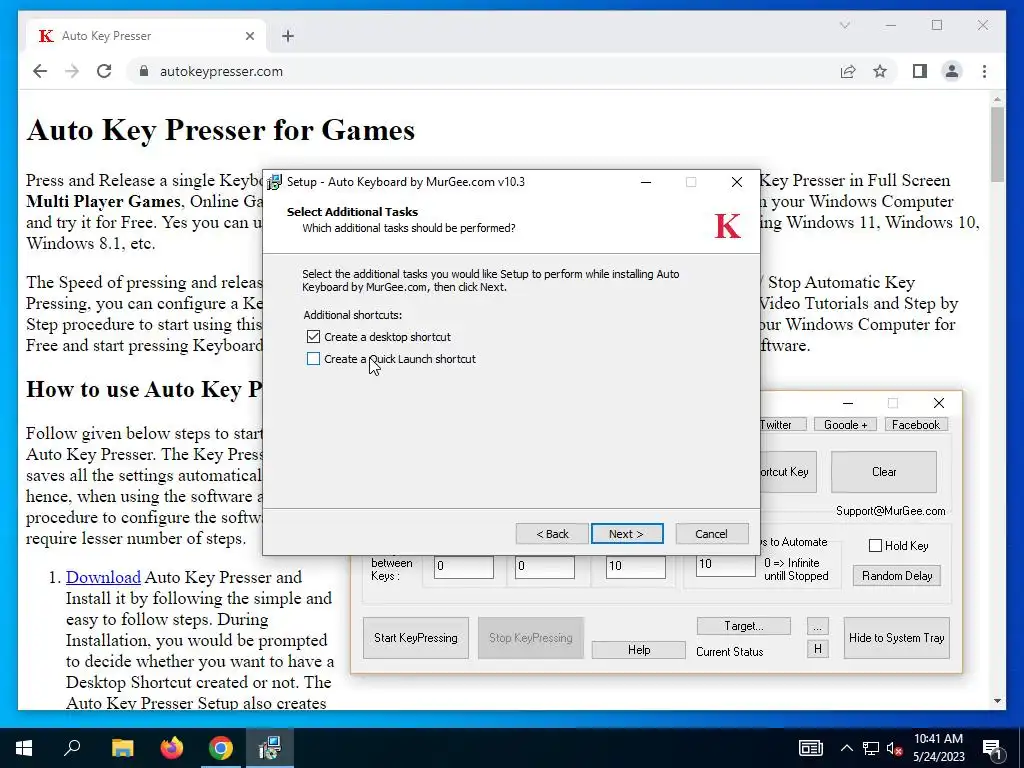The image size is (1024, 768).
Task: Click the Google + button in page image
Action: pos(846,424)
